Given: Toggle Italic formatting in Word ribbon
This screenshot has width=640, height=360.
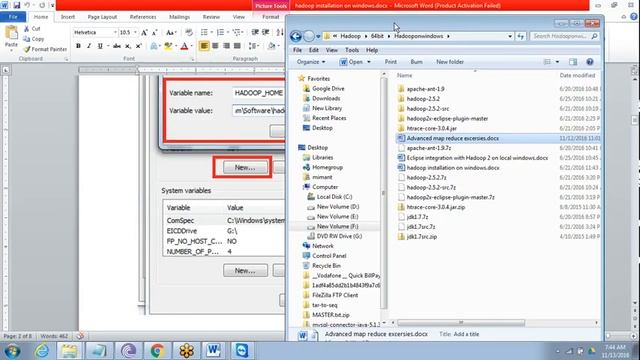Looking at the screenshot, I should tap(89, 46).
